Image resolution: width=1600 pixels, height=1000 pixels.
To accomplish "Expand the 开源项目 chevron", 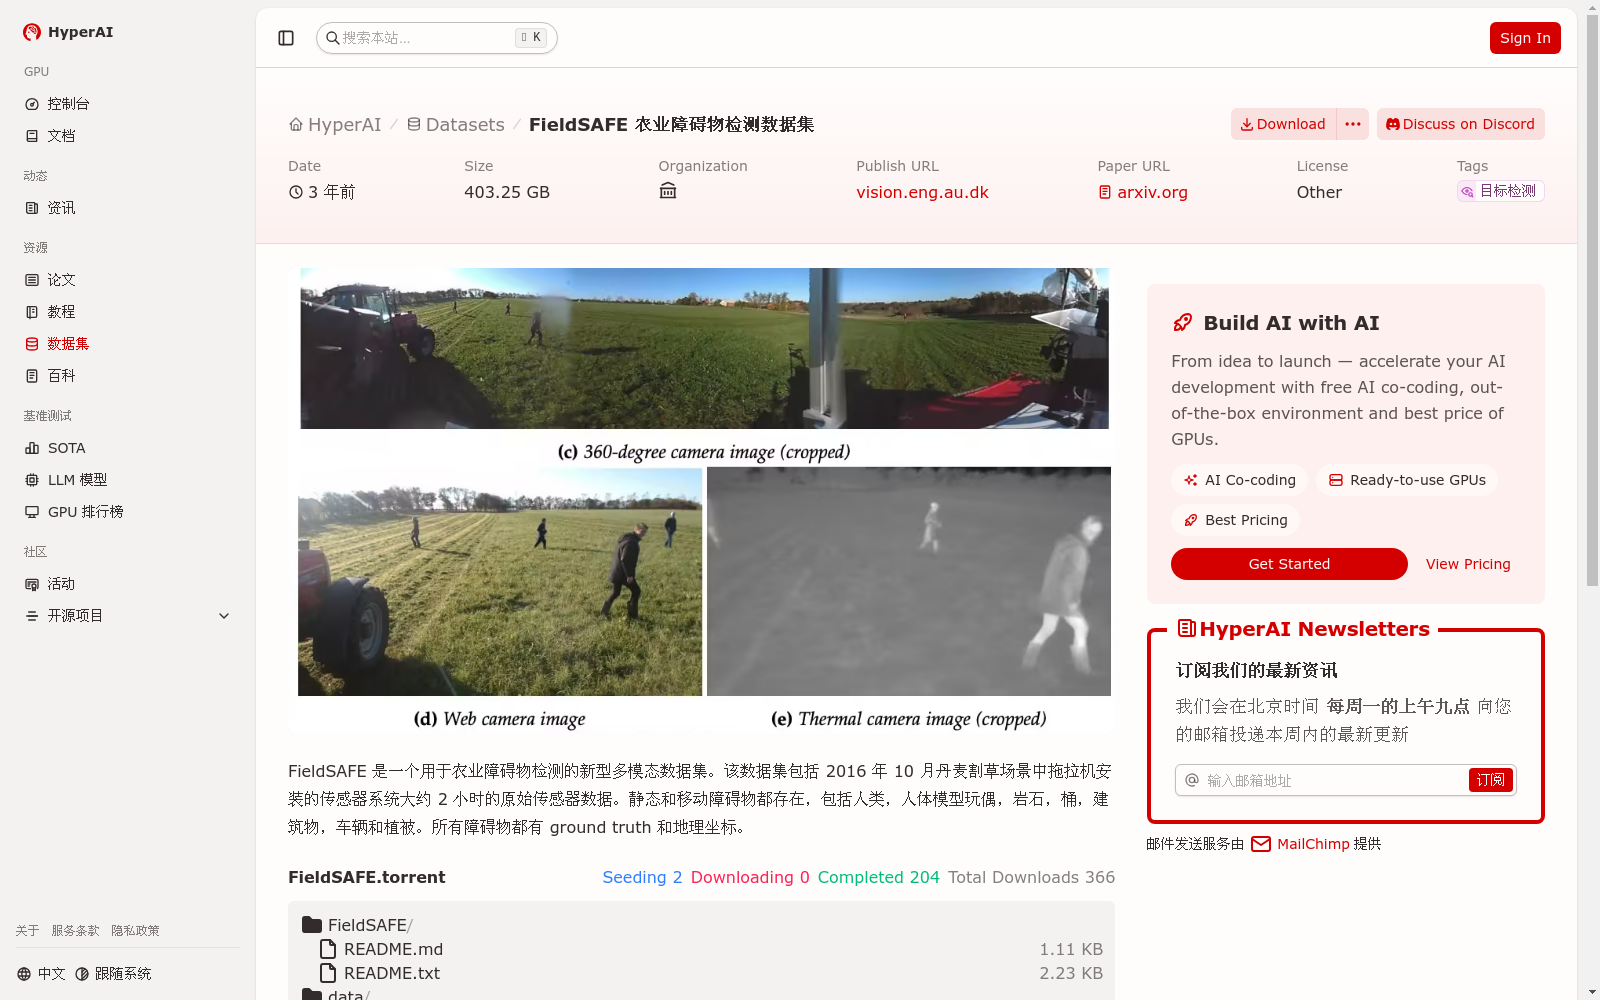I will 224,616.
